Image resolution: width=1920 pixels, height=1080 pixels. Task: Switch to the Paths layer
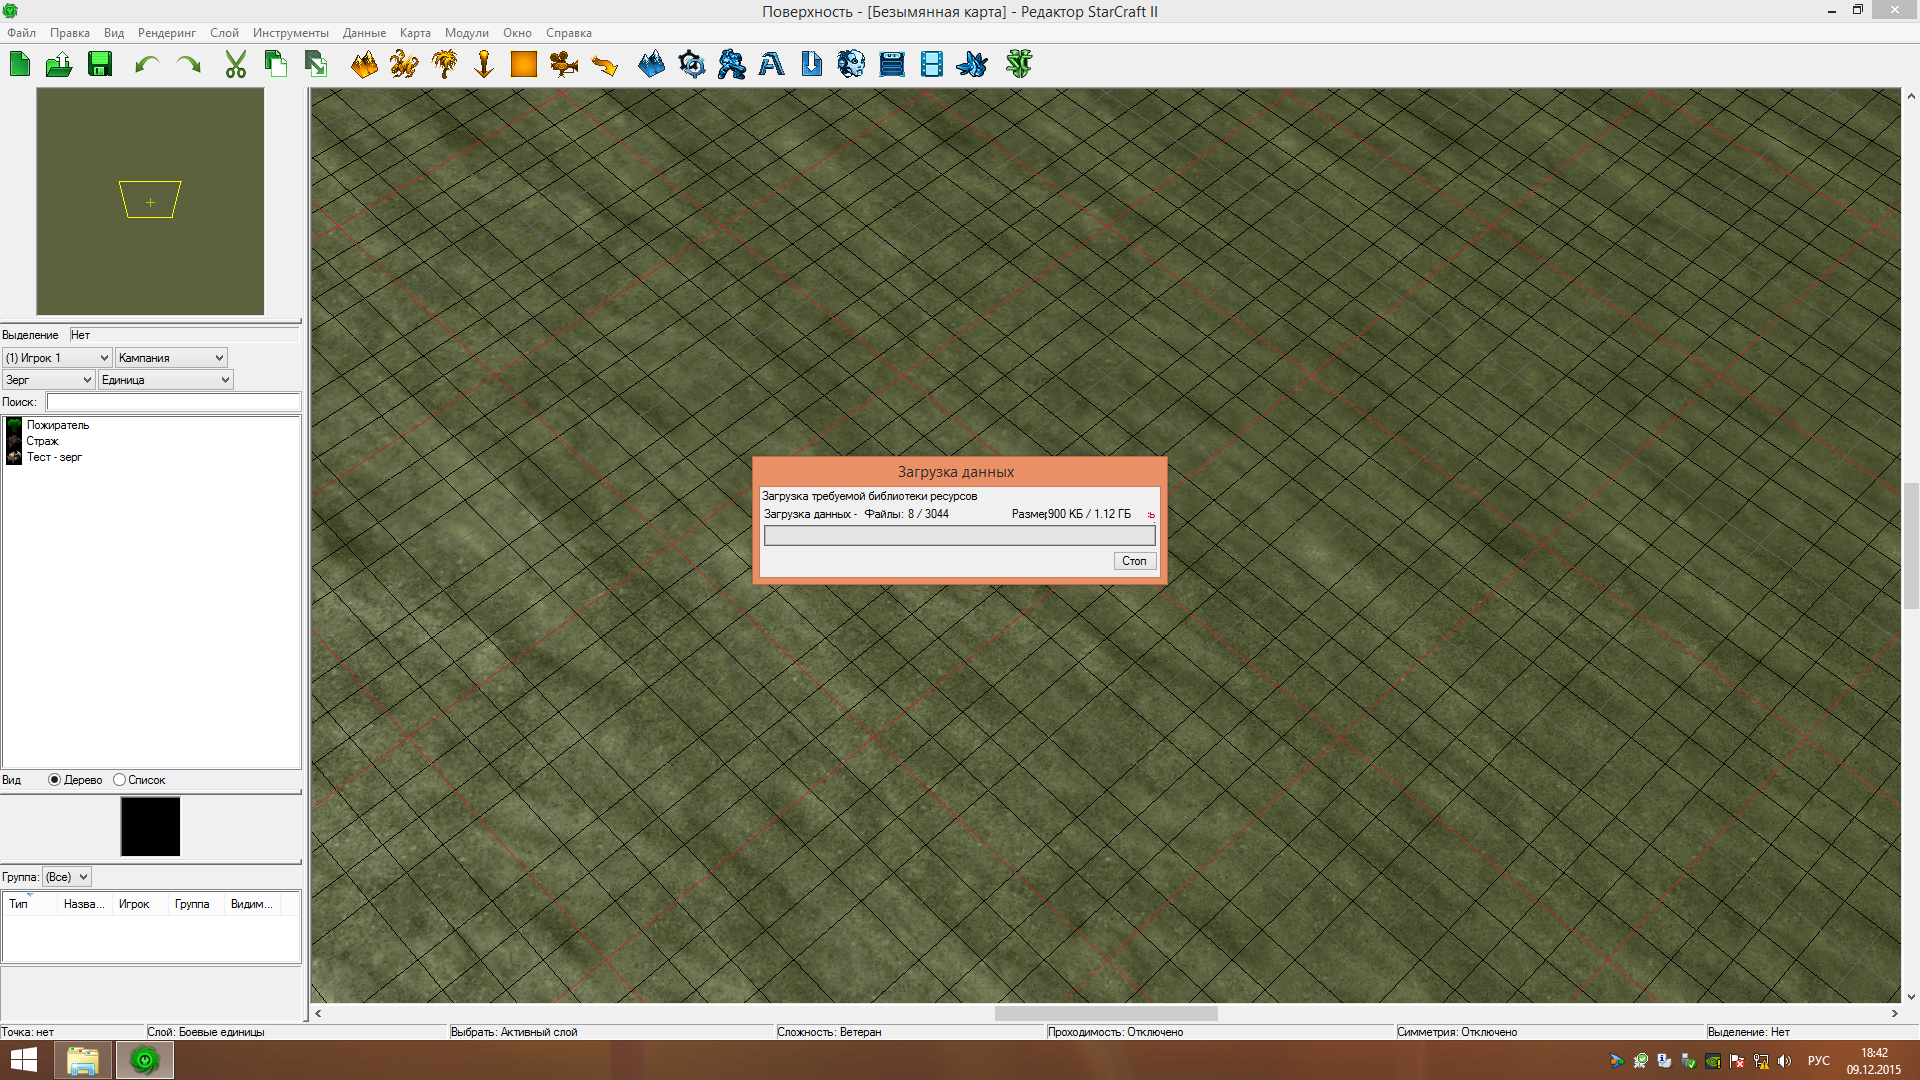point(604,65)
